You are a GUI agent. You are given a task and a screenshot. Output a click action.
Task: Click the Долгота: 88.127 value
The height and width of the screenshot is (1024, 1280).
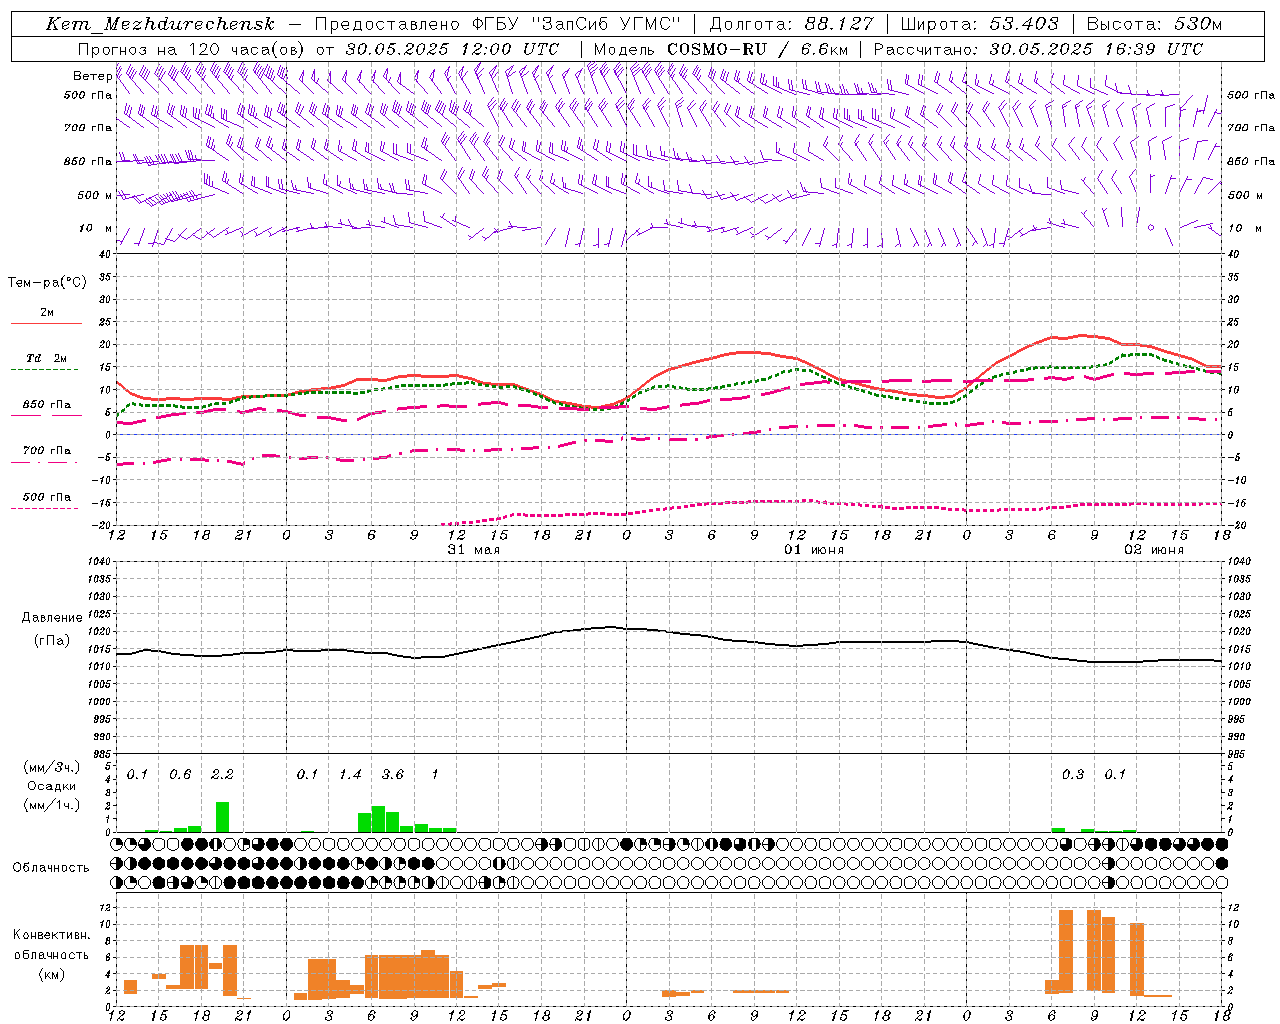[791, 24]
